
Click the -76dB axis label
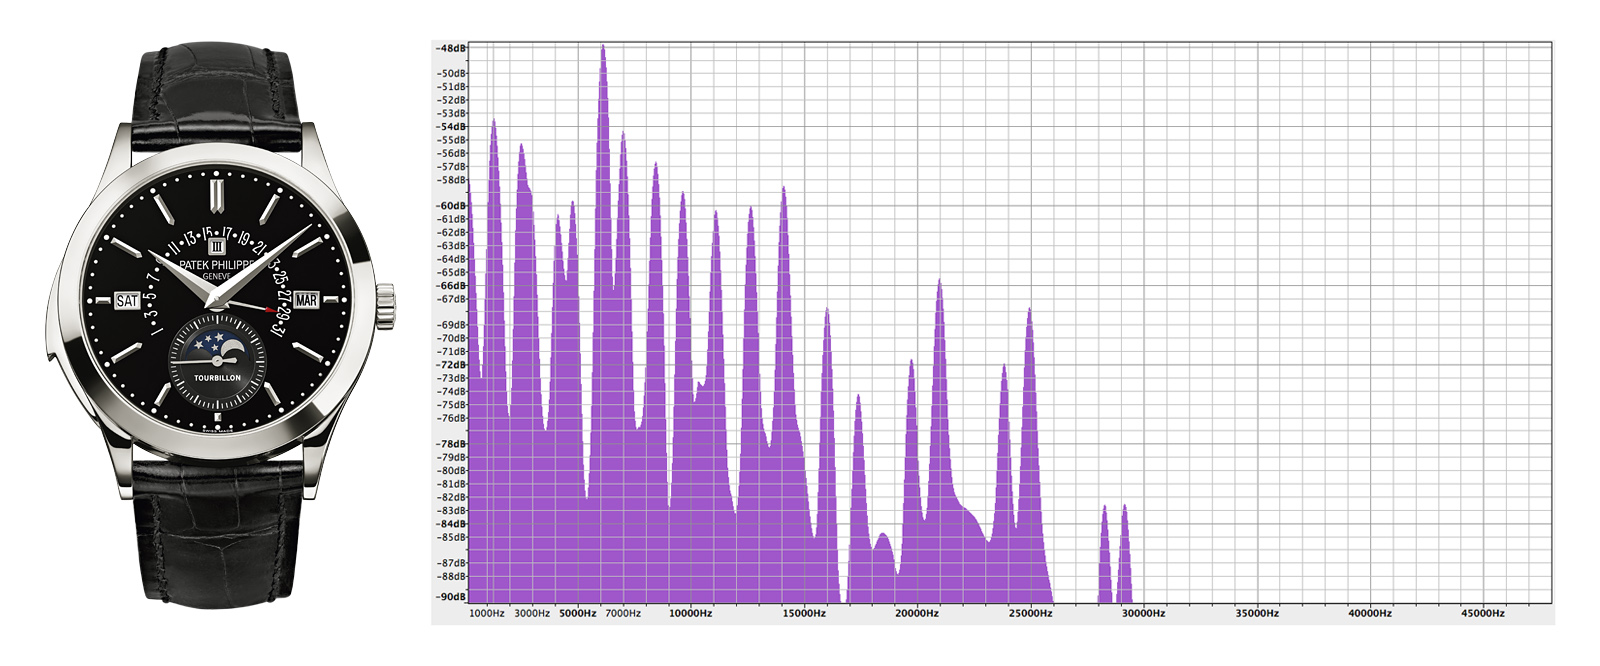[x=452, y=418]
